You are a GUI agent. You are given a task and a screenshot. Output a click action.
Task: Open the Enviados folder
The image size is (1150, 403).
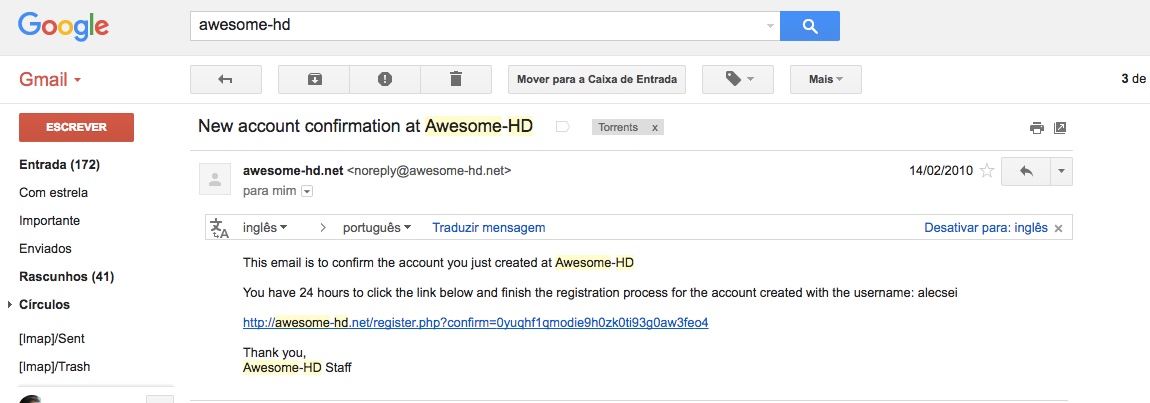(x=45, y=248)
